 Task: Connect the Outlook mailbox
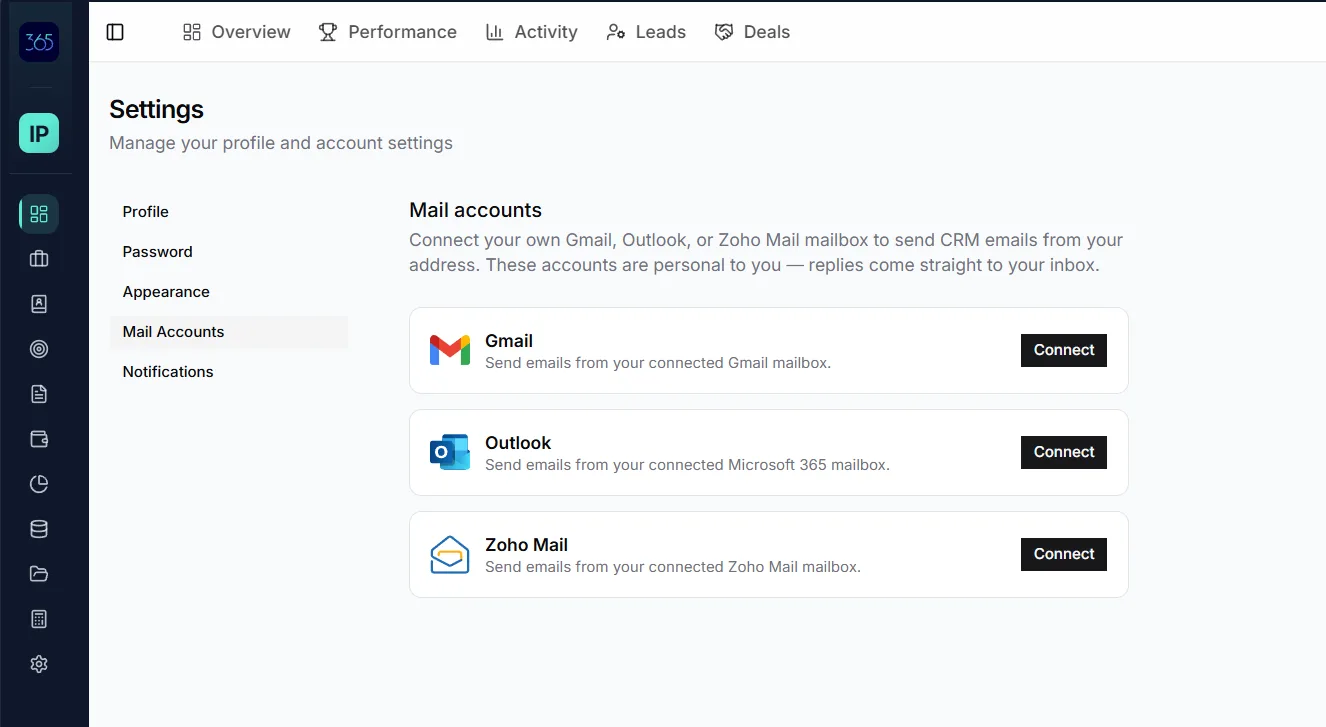[1064, 452]
